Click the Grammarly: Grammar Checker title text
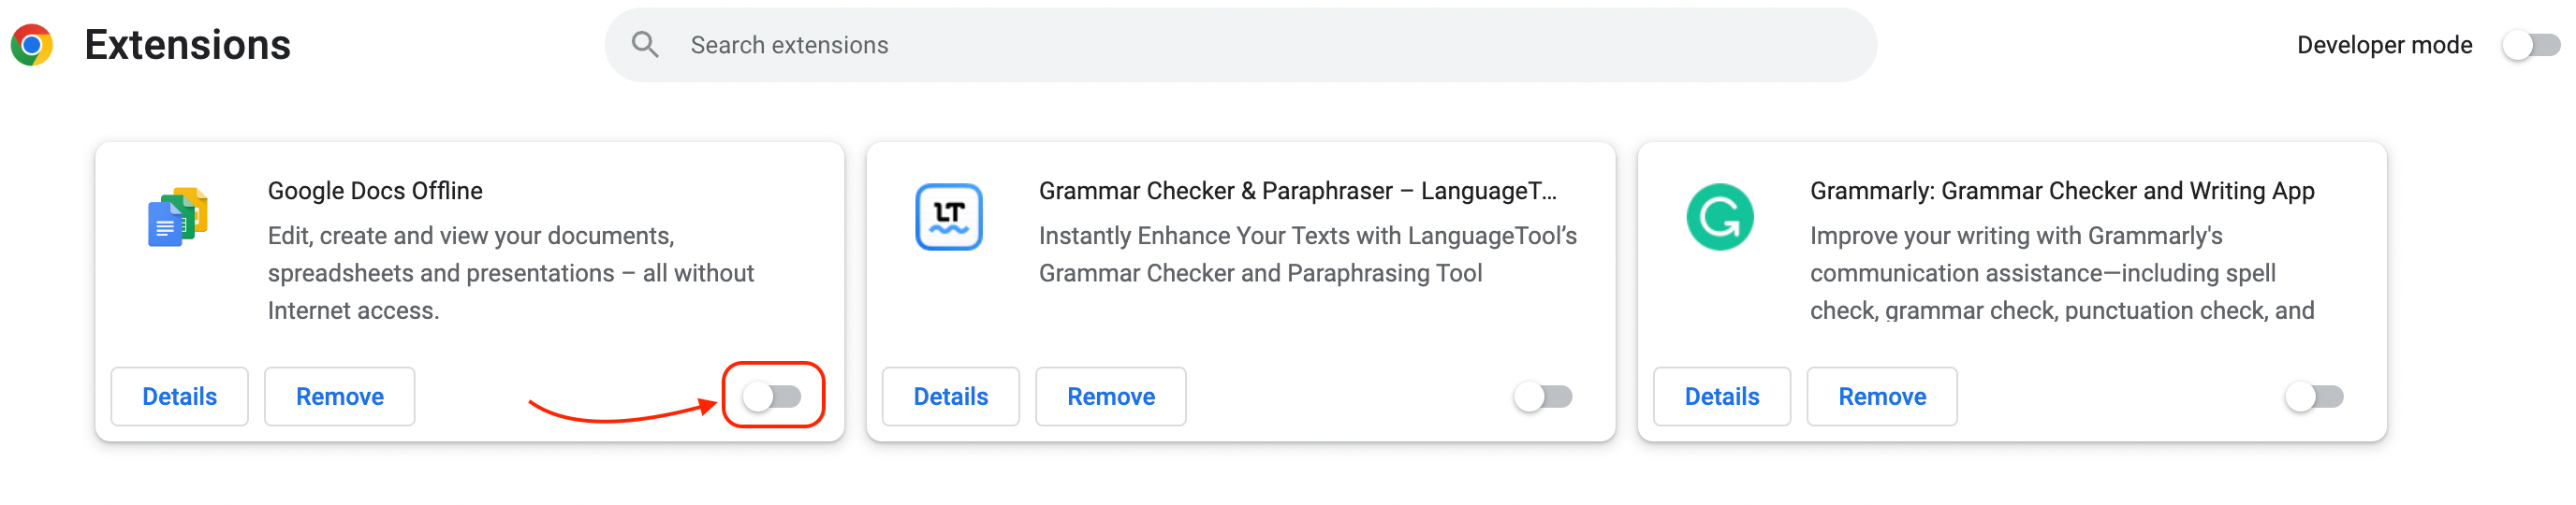This screenshot has width=2576, height=505. tap(2062, 191)
